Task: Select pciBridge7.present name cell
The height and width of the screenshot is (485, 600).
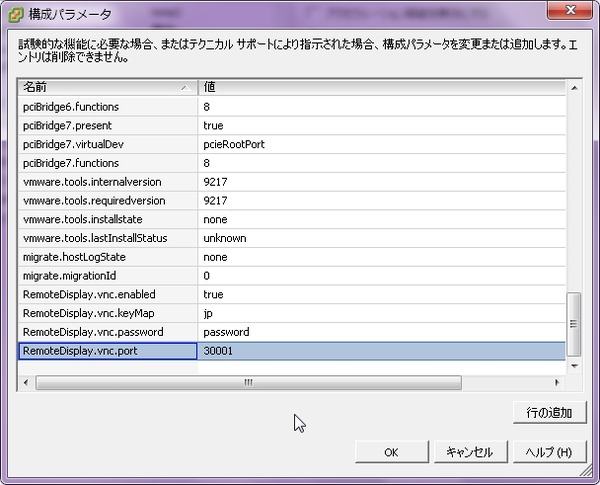Action: pyautogui.click(x=108, y=126)
